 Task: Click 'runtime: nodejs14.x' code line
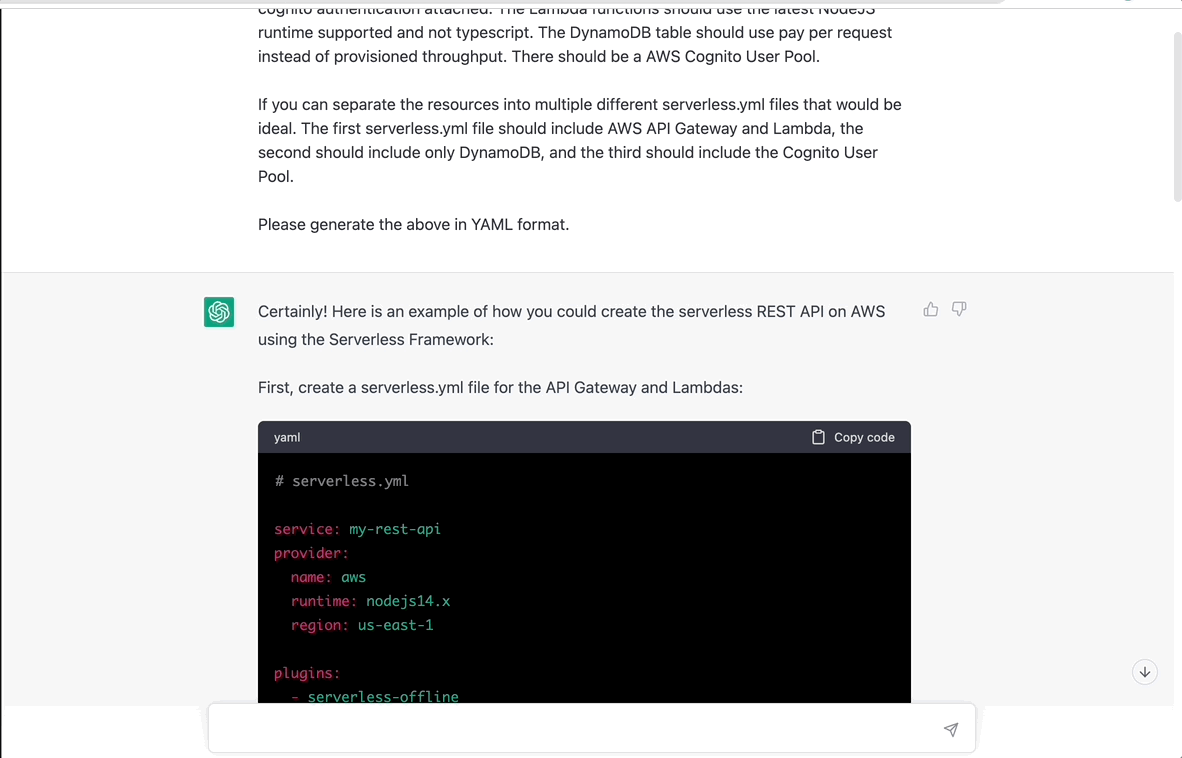point(370,601)
